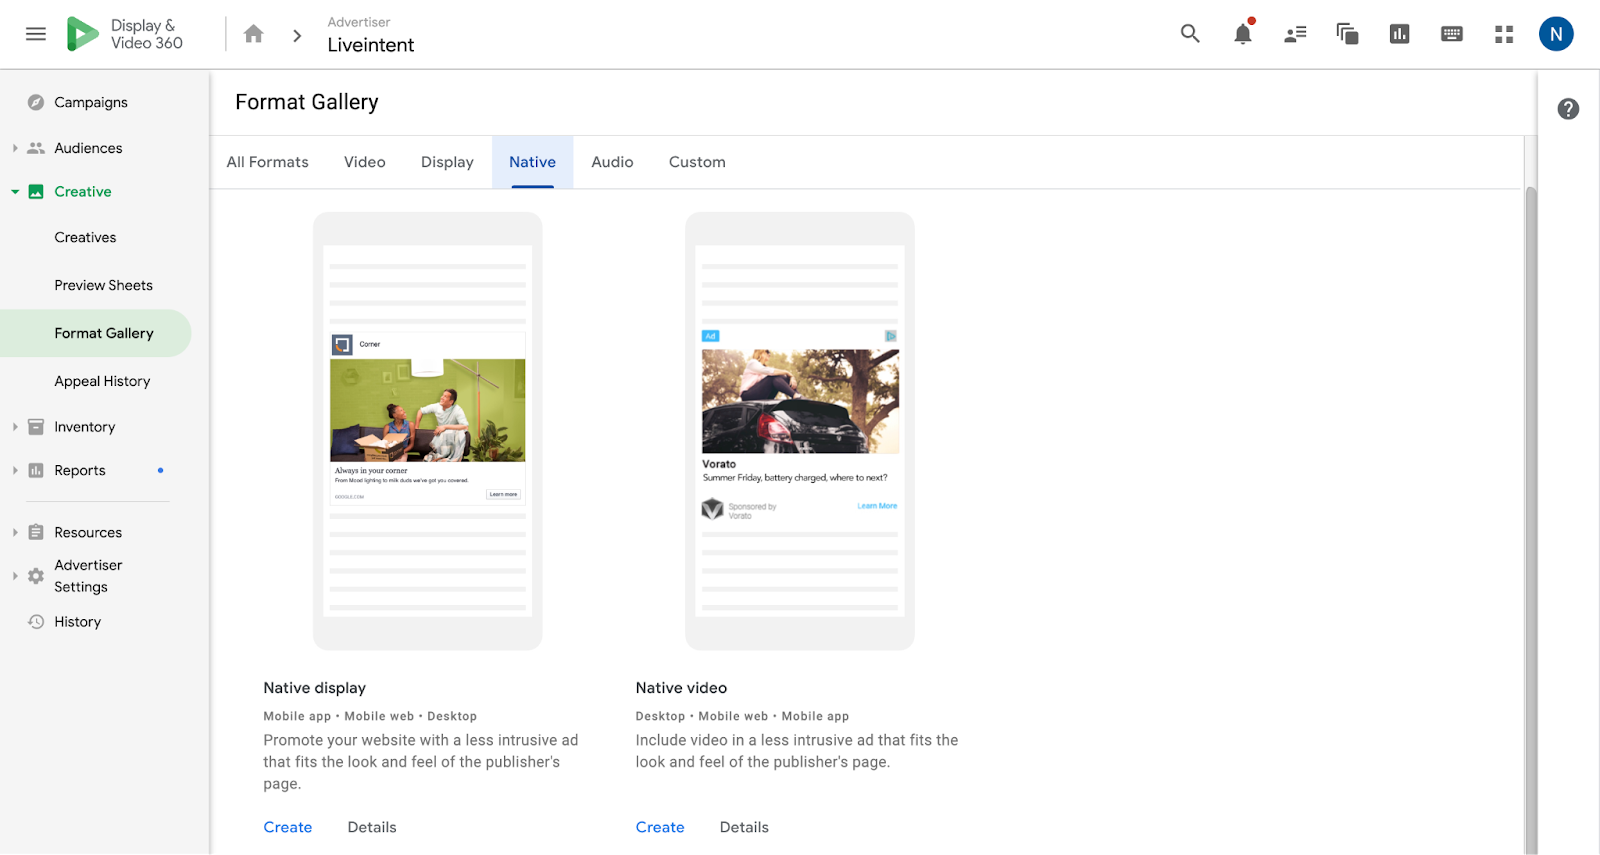Open Preview Sheets in sidebar
Viewport: 1600px width, 855px height.
(104, 285)
